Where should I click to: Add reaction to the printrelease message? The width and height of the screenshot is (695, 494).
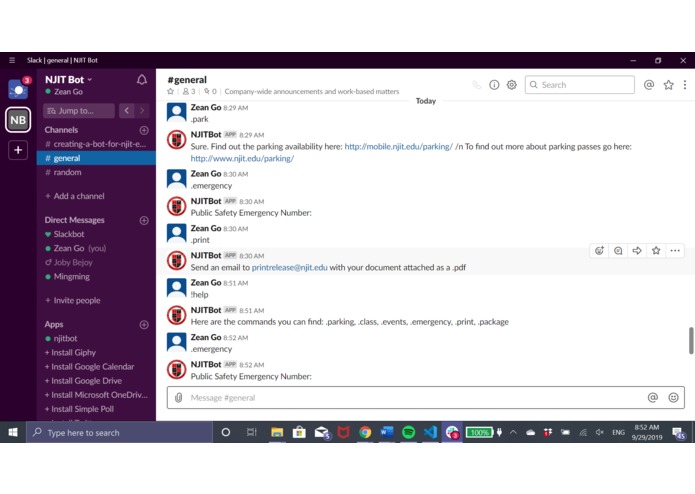coord(599,251)
